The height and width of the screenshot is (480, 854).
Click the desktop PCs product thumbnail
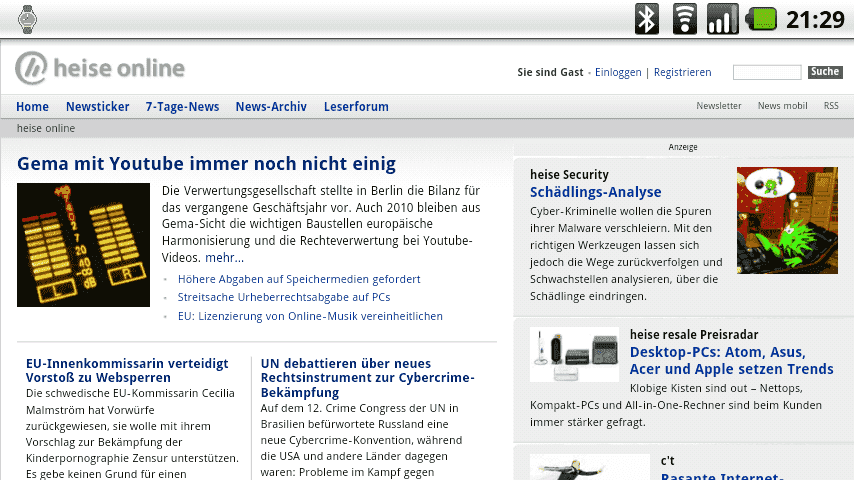575,354
